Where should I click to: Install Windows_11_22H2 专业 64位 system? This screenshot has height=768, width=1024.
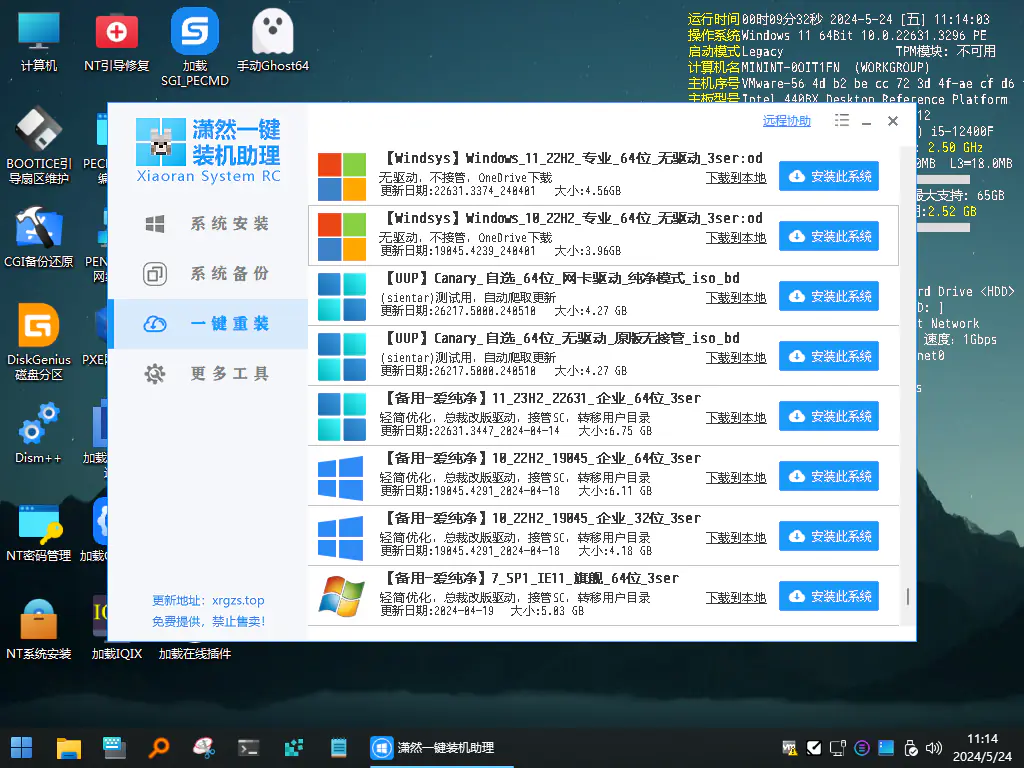(829, 177)
